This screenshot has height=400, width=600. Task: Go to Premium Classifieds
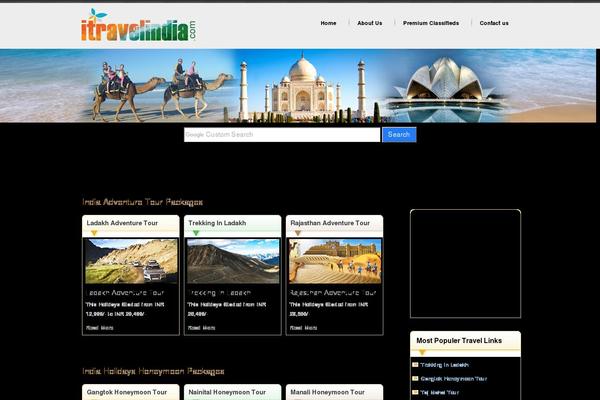431,23
